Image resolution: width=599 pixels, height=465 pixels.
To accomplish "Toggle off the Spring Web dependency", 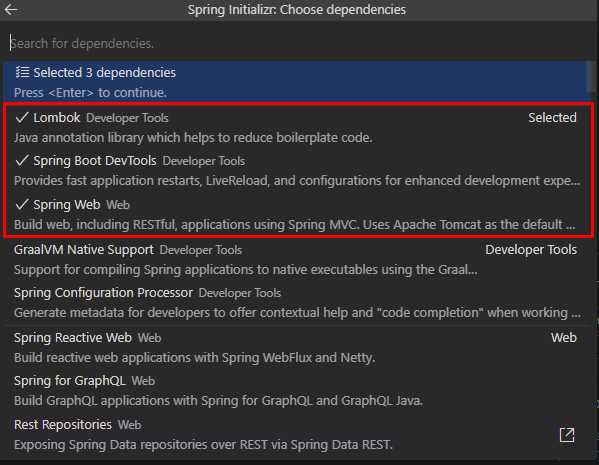I will [x=296, y=214].
